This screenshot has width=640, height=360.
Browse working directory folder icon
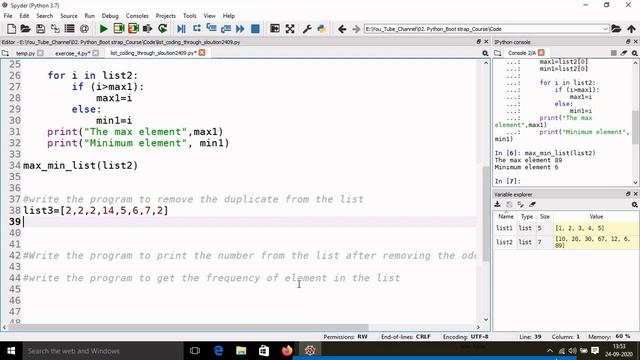point(616,29)
